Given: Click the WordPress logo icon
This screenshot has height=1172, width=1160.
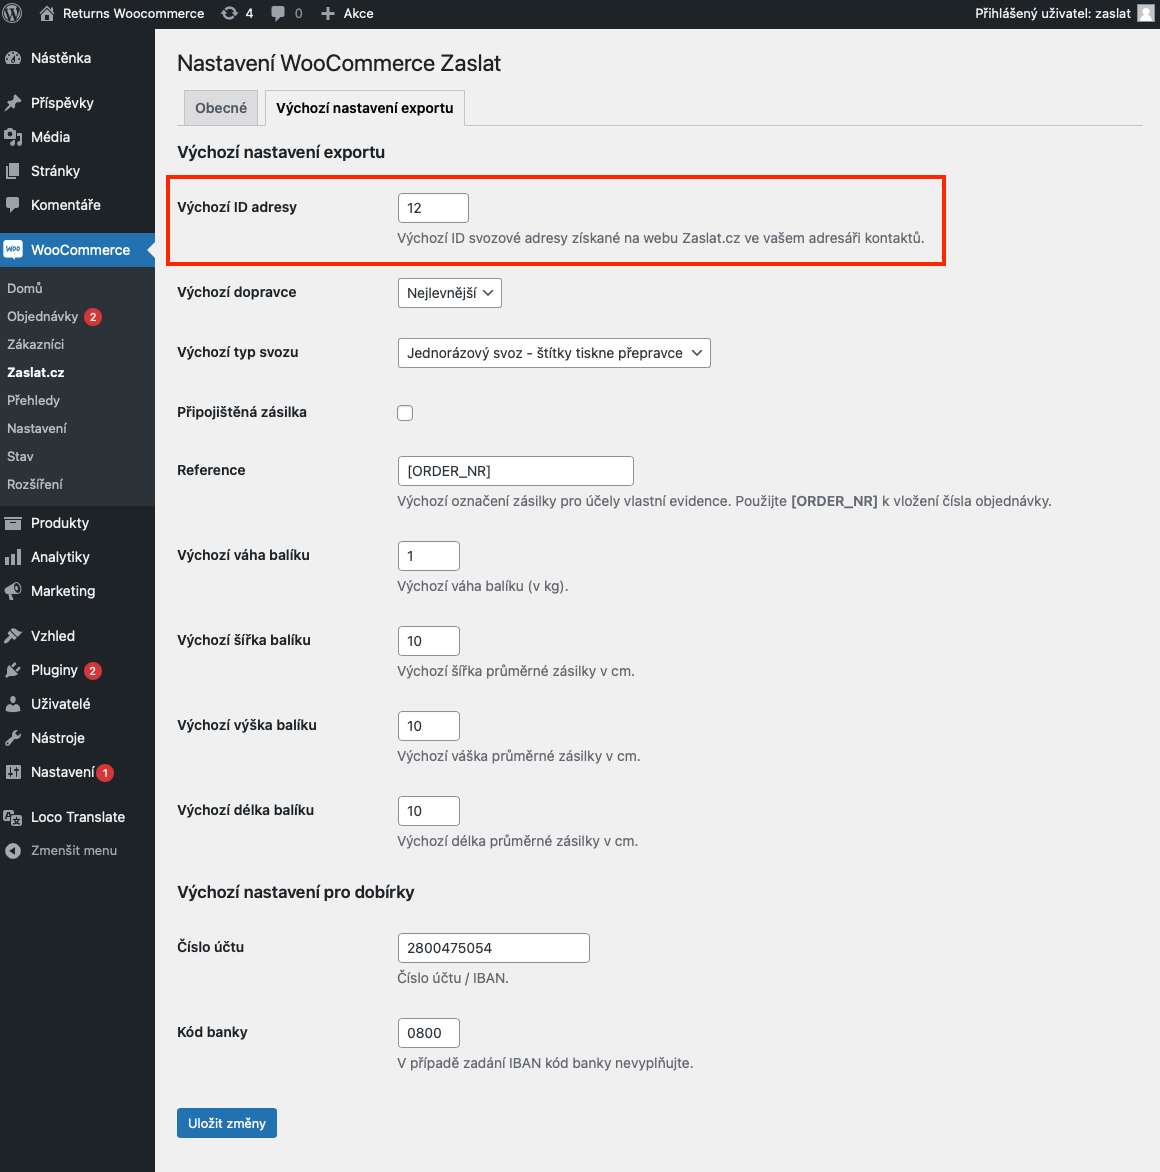Looking at the screenshot, I should (13, 13).
